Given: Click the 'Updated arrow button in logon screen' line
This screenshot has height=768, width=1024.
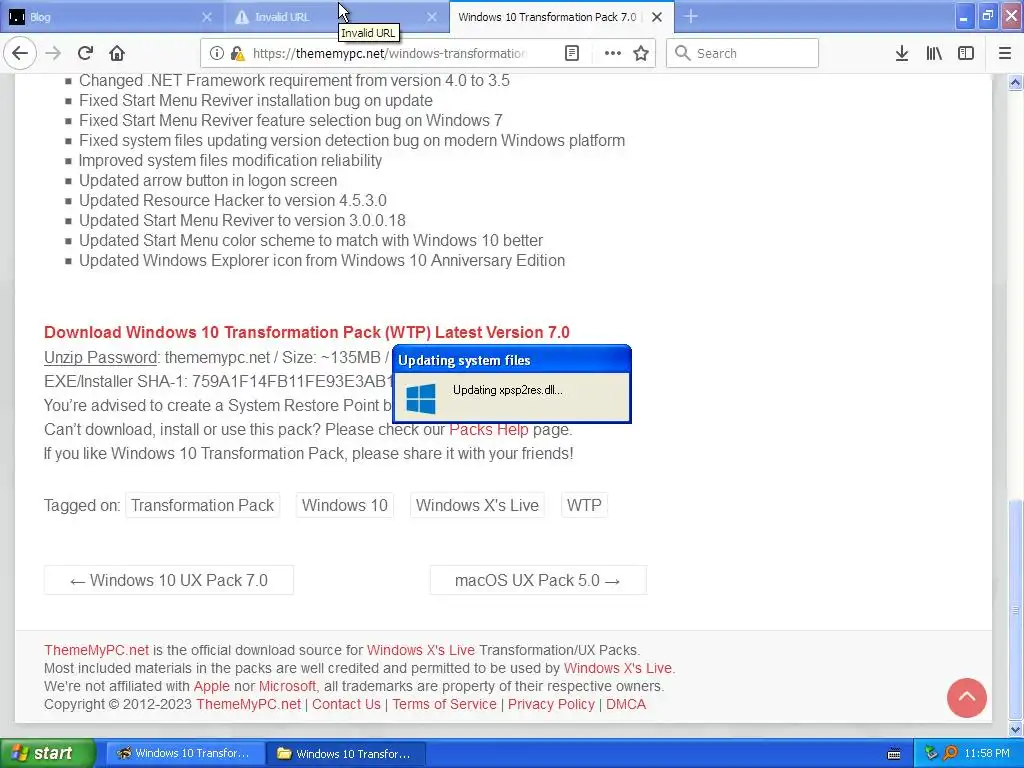Looking at the screenshot, I should (208, 181).
